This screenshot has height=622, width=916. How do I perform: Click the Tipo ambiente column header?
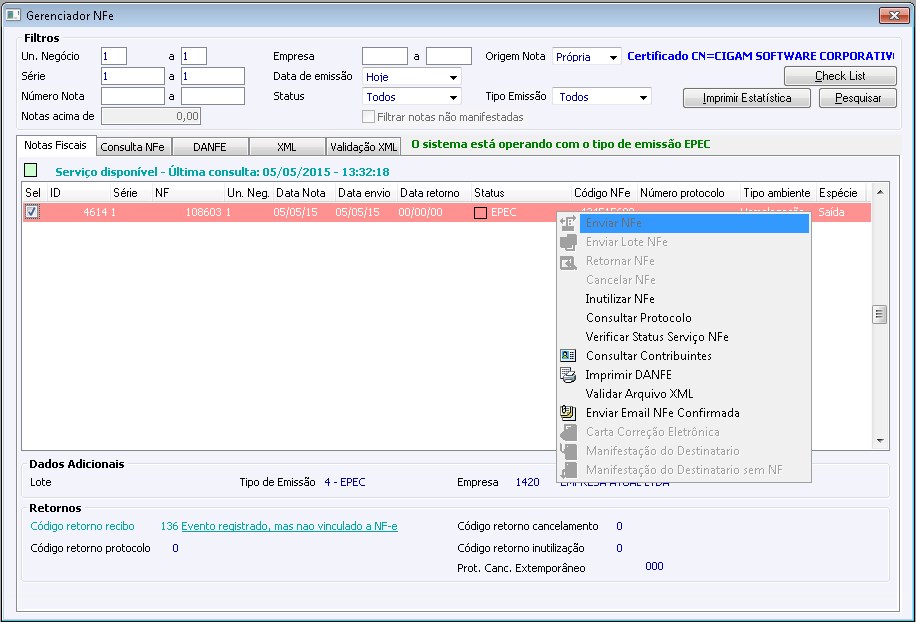point(778,193)
